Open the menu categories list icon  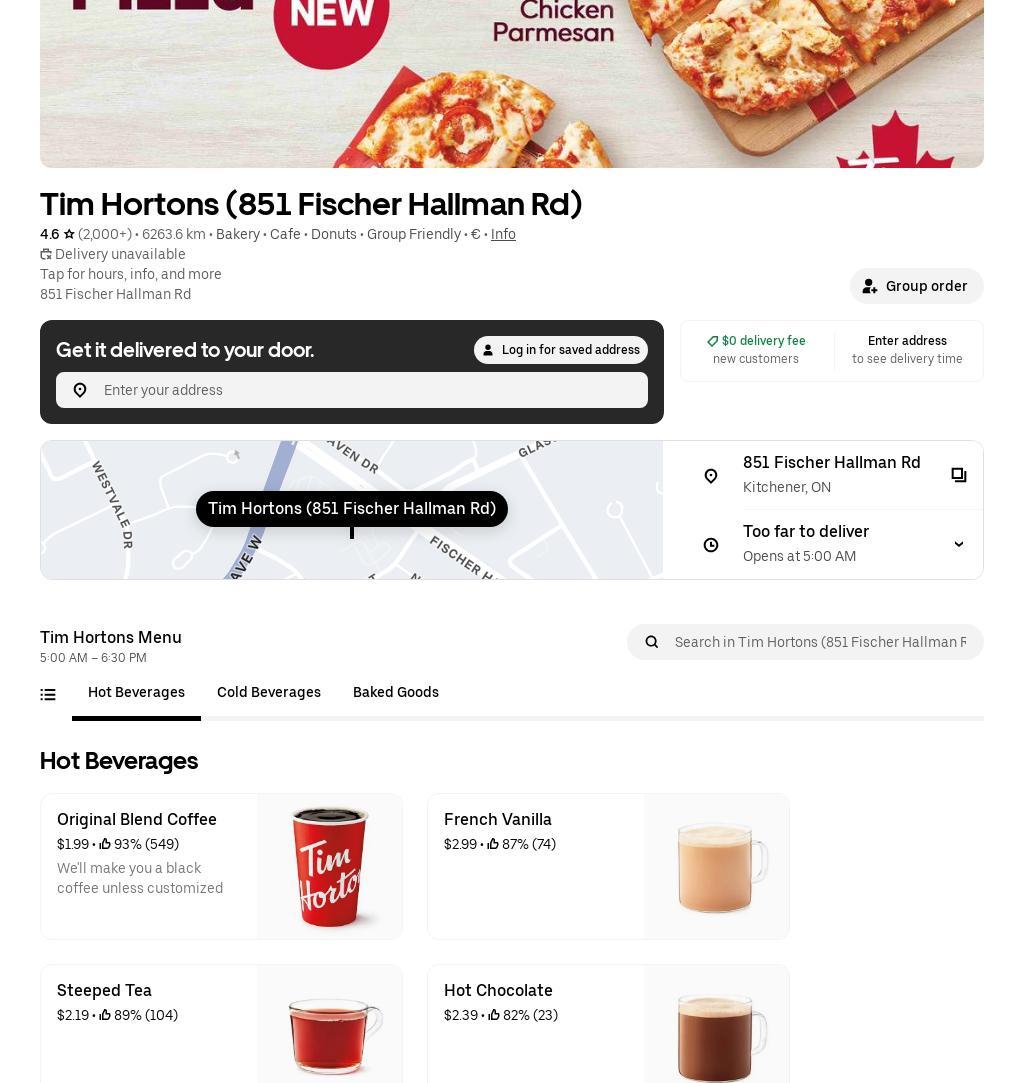pyautogui.click(x=48, y=695)
